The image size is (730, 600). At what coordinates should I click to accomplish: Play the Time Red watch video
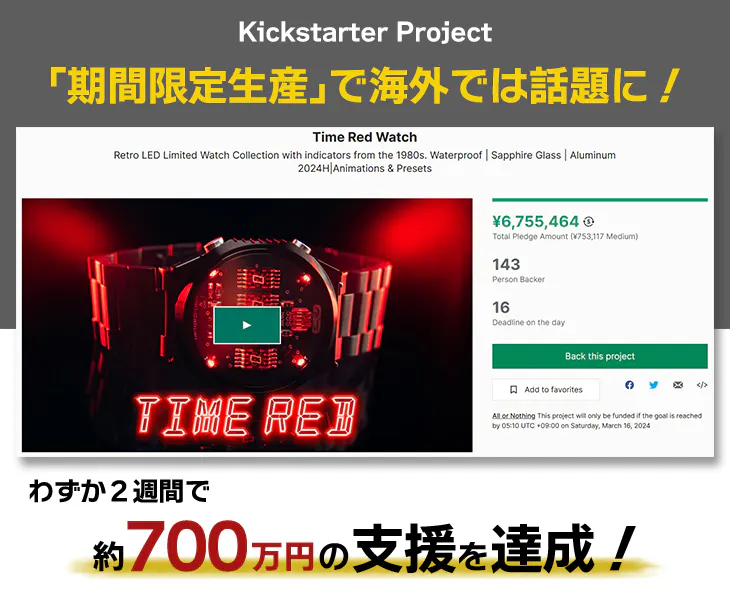(x=247, y=325)
